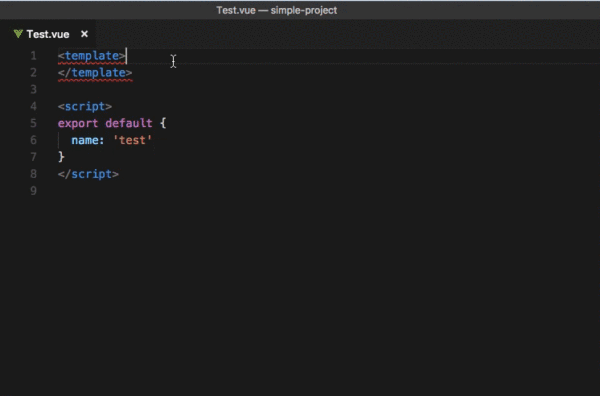The height and width of the screenshot is (396, 600).
Task: Click the opening curly brace after default
Action: tap(163, 123)
